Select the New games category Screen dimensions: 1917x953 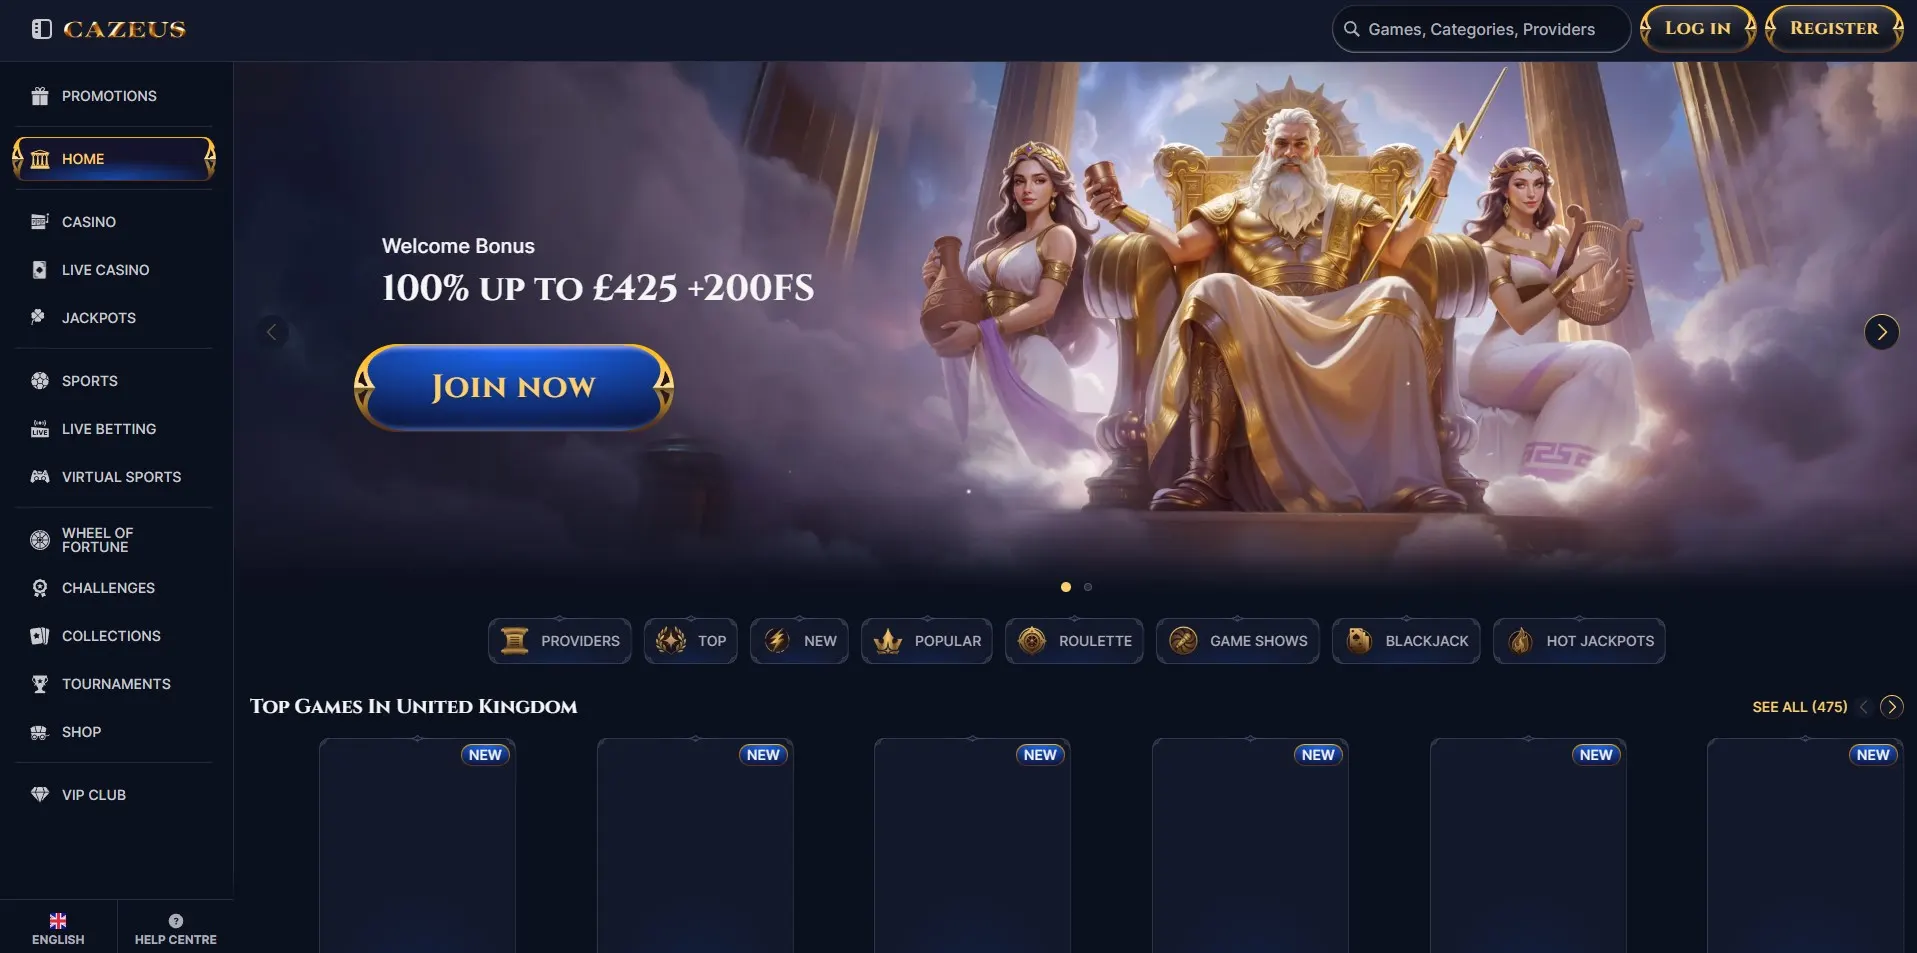point(800,641)
